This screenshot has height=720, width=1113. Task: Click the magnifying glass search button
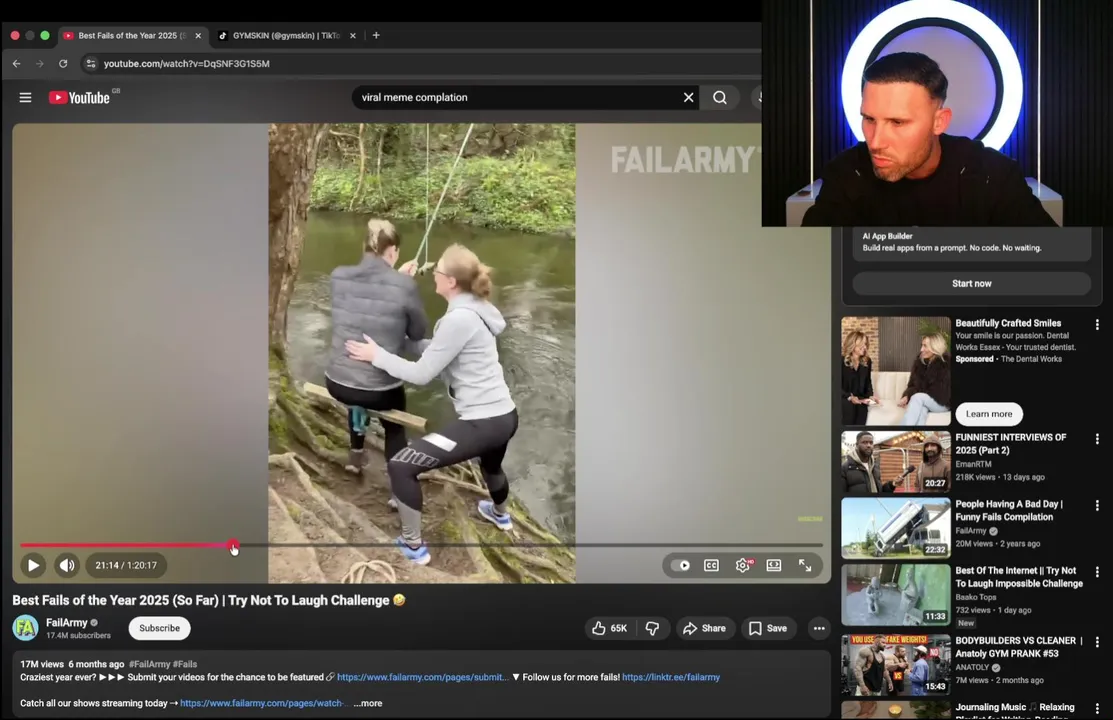click(720, 97)
